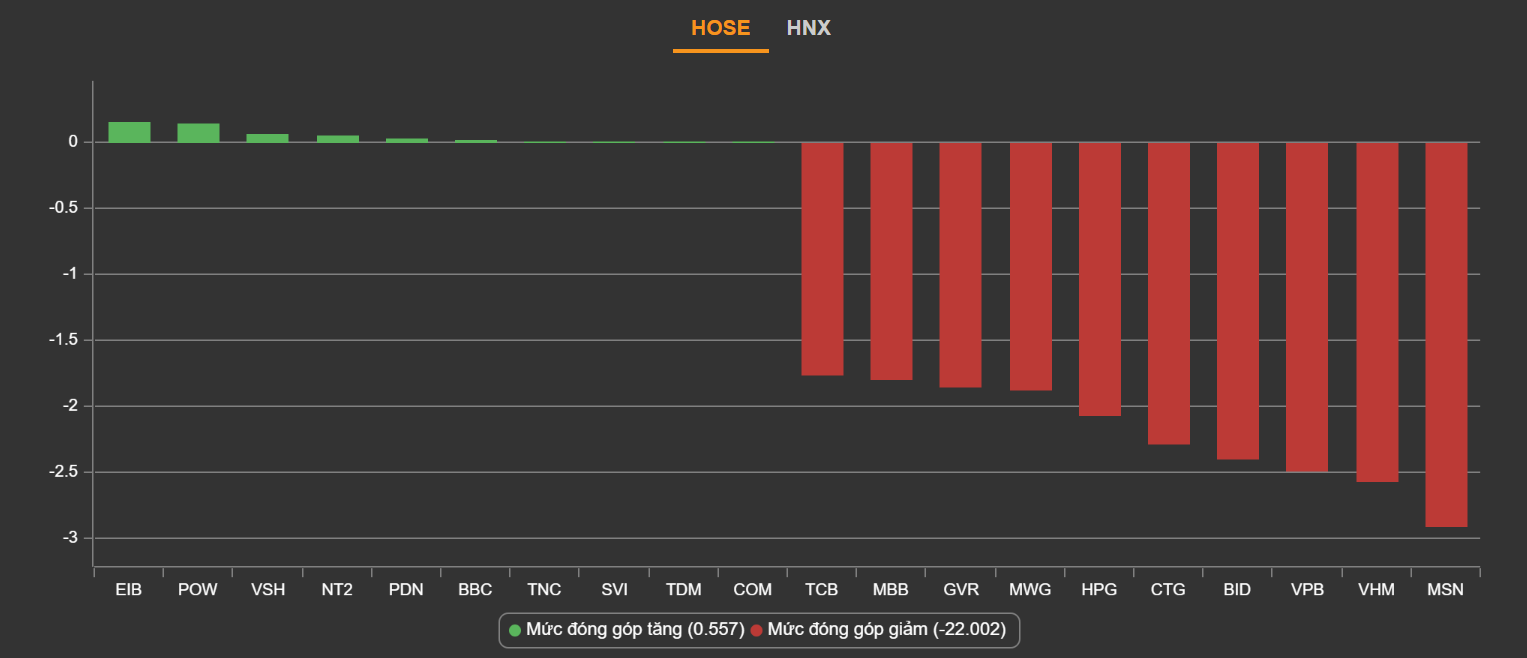1527x658 pixels.
Task: Click the red VPB bar
Action: coord(1307,306)
